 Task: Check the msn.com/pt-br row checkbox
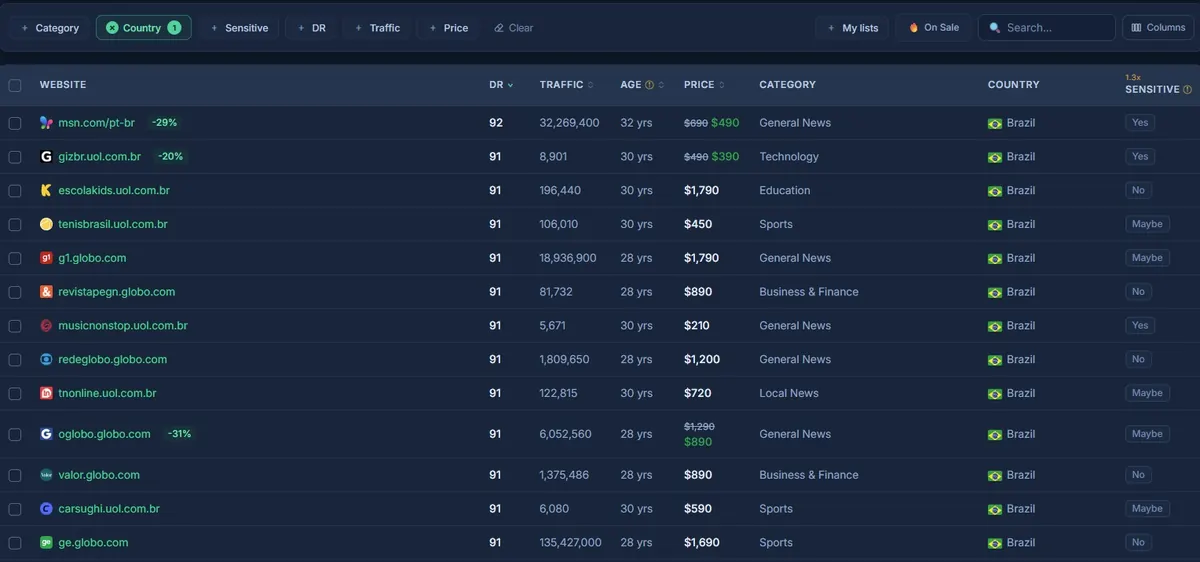[15, 123]
